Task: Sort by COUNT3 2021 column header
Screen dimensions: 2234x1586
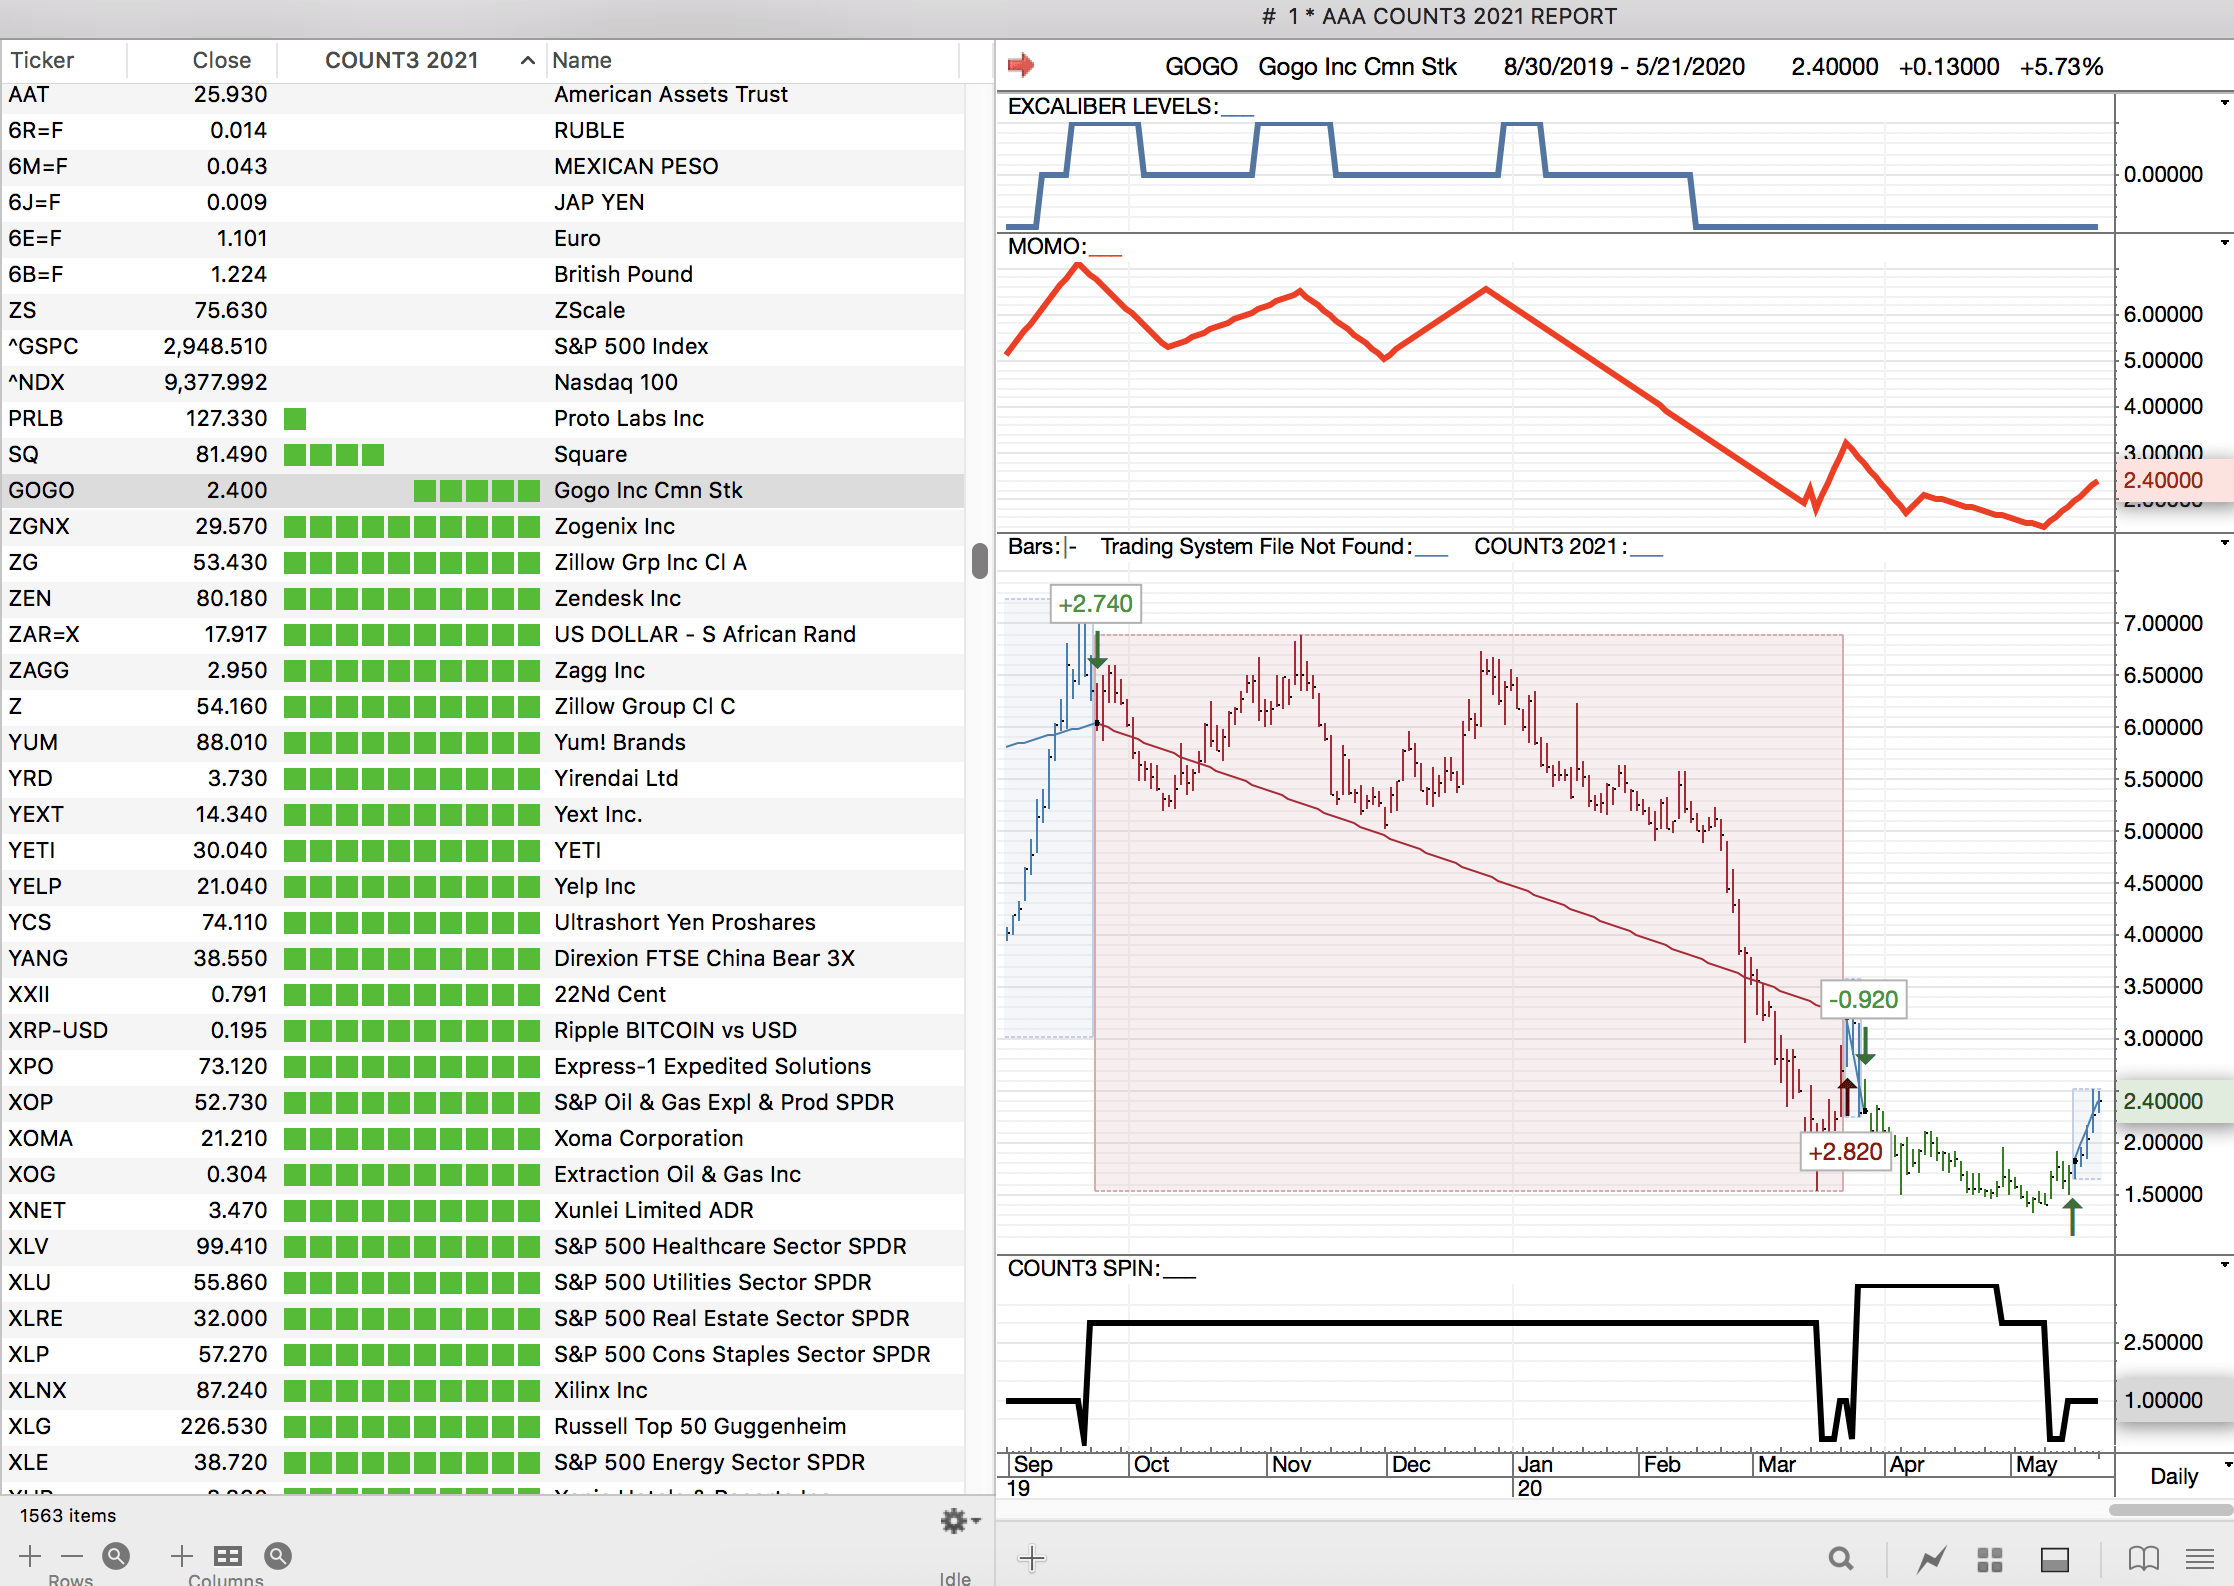Action: 402,60
